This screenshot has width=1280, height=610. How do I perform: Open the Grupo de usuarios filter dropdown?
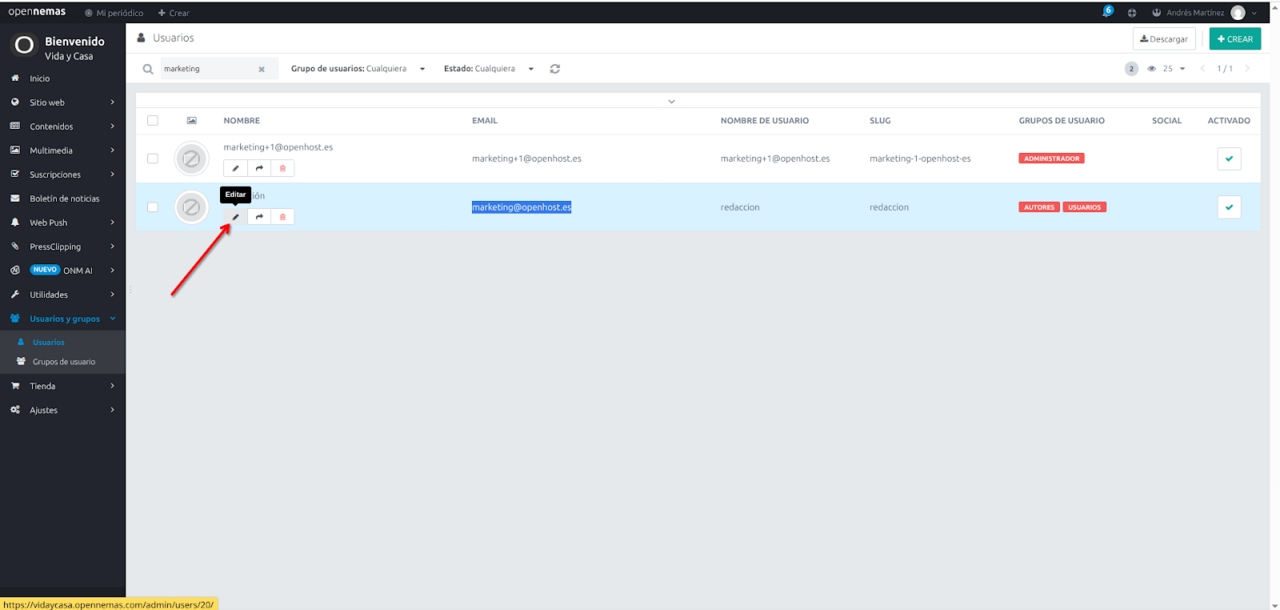coord(358,69)
